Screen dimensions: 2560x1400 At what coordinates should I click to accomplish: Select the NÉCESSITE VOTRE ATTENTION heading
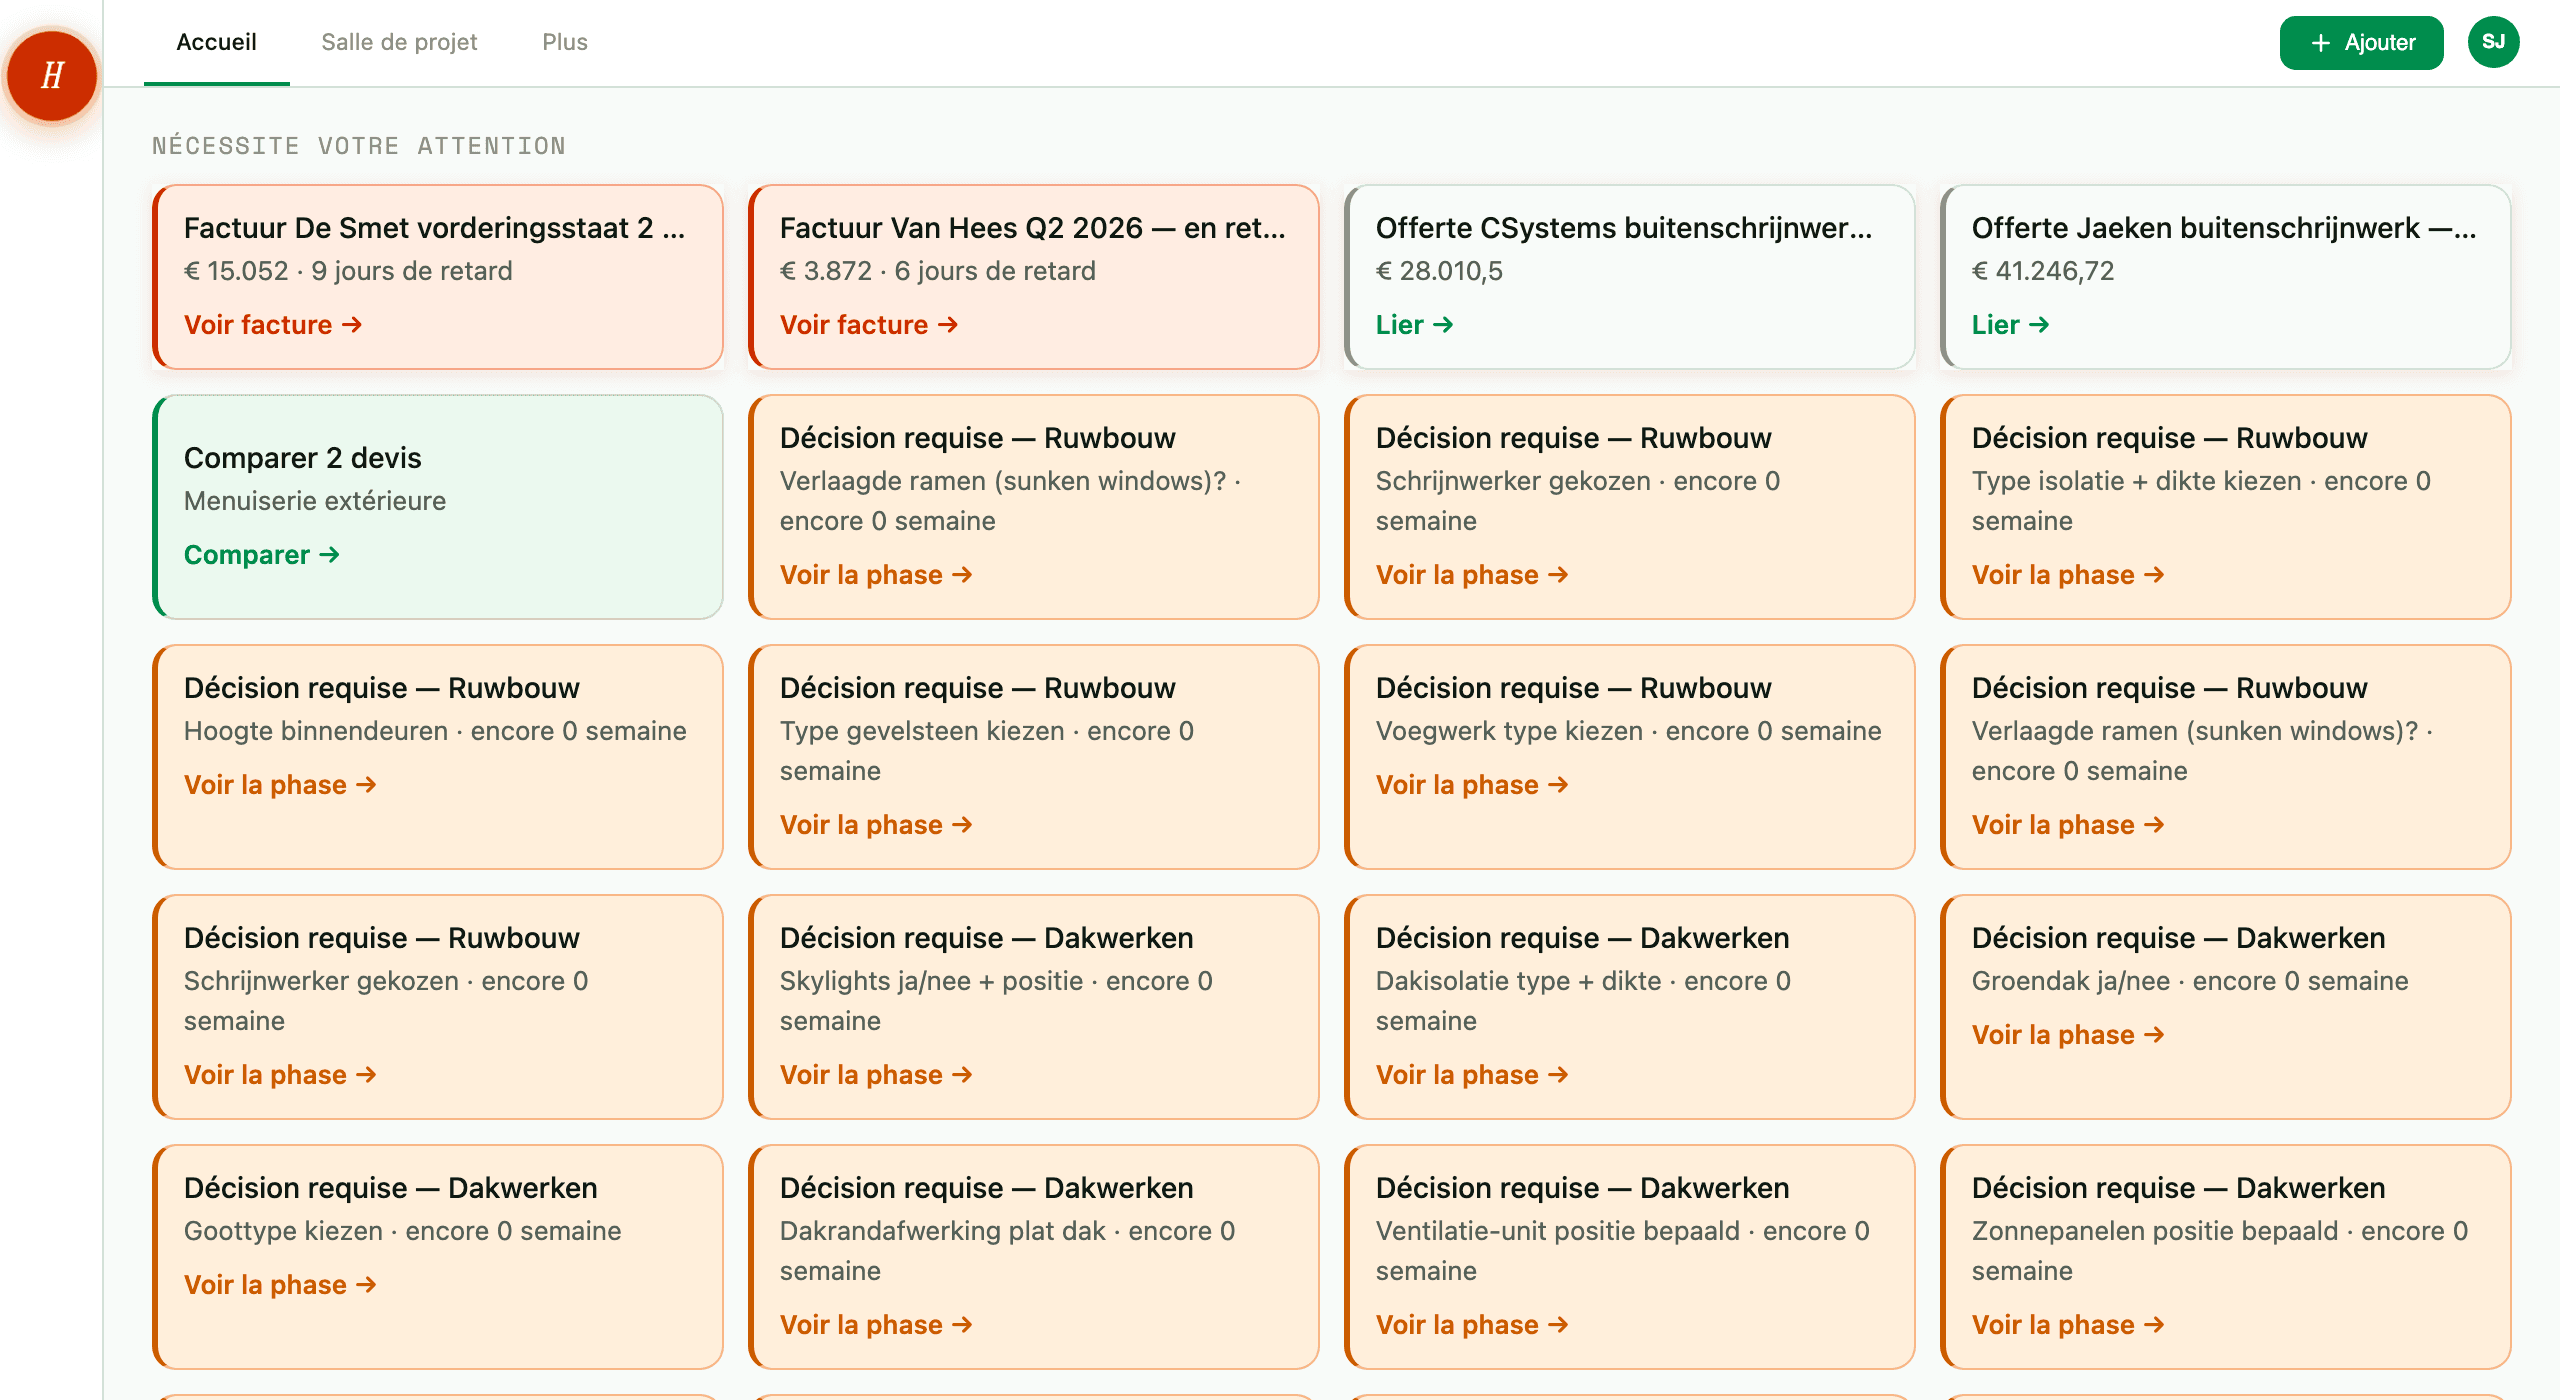click(x=359, y=146)
